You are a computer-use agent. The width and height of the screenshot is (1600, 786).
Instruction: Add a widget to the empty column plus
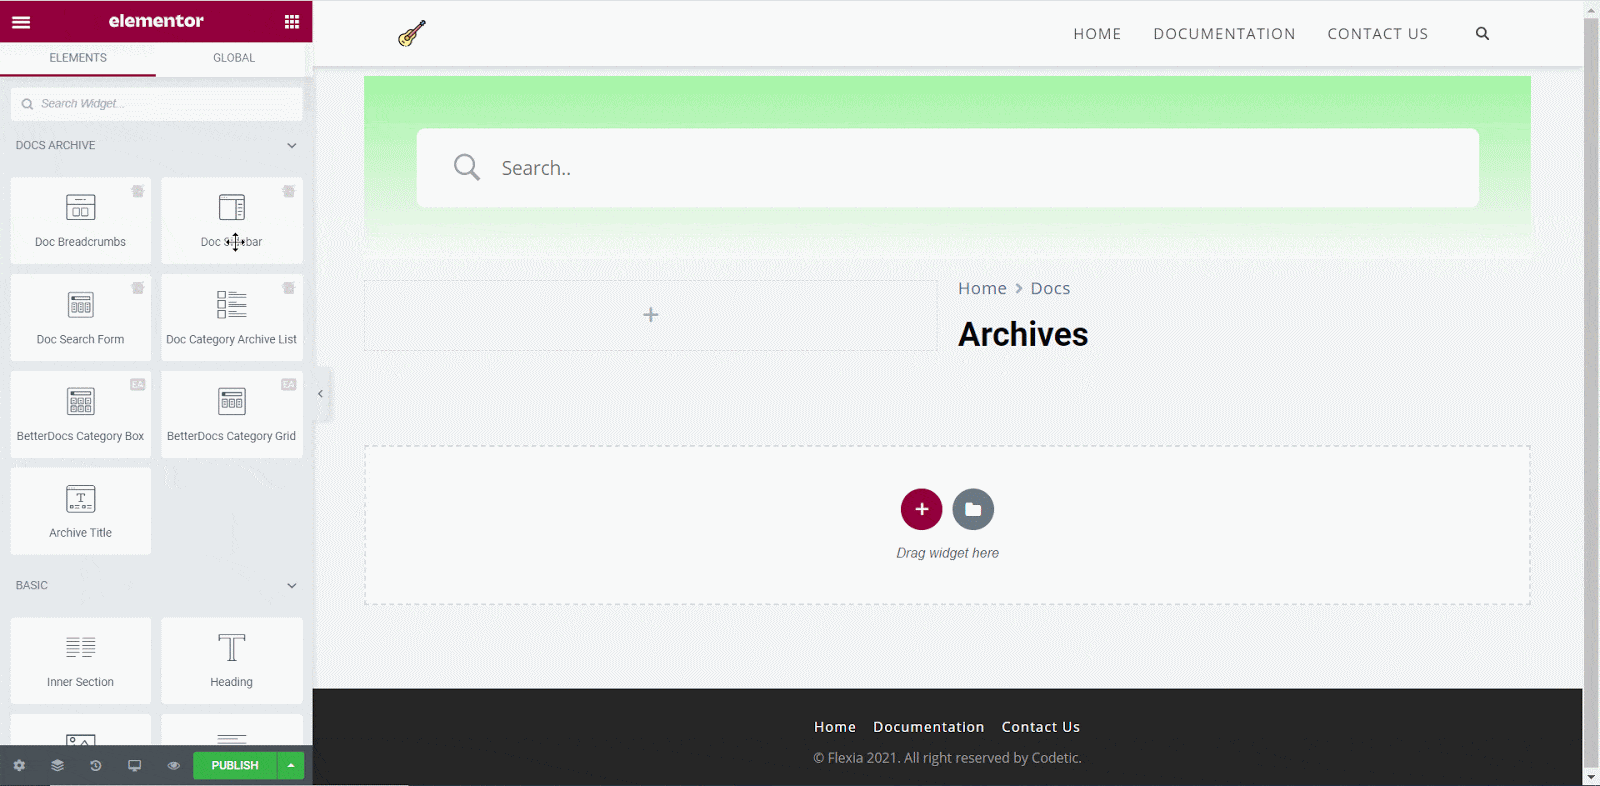click(x=651, y=315)
